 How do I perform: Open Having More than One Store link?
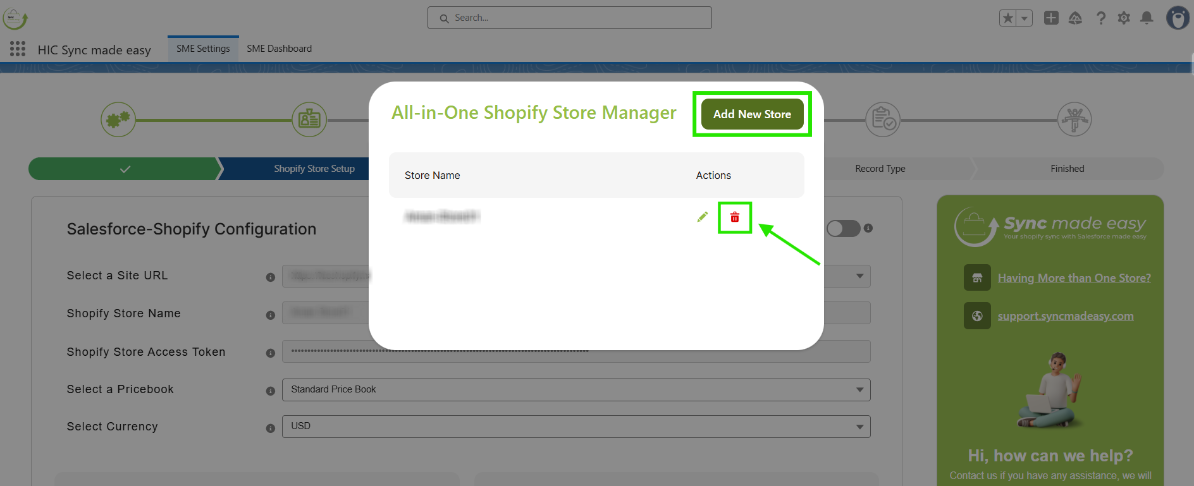click(1074, 278)
